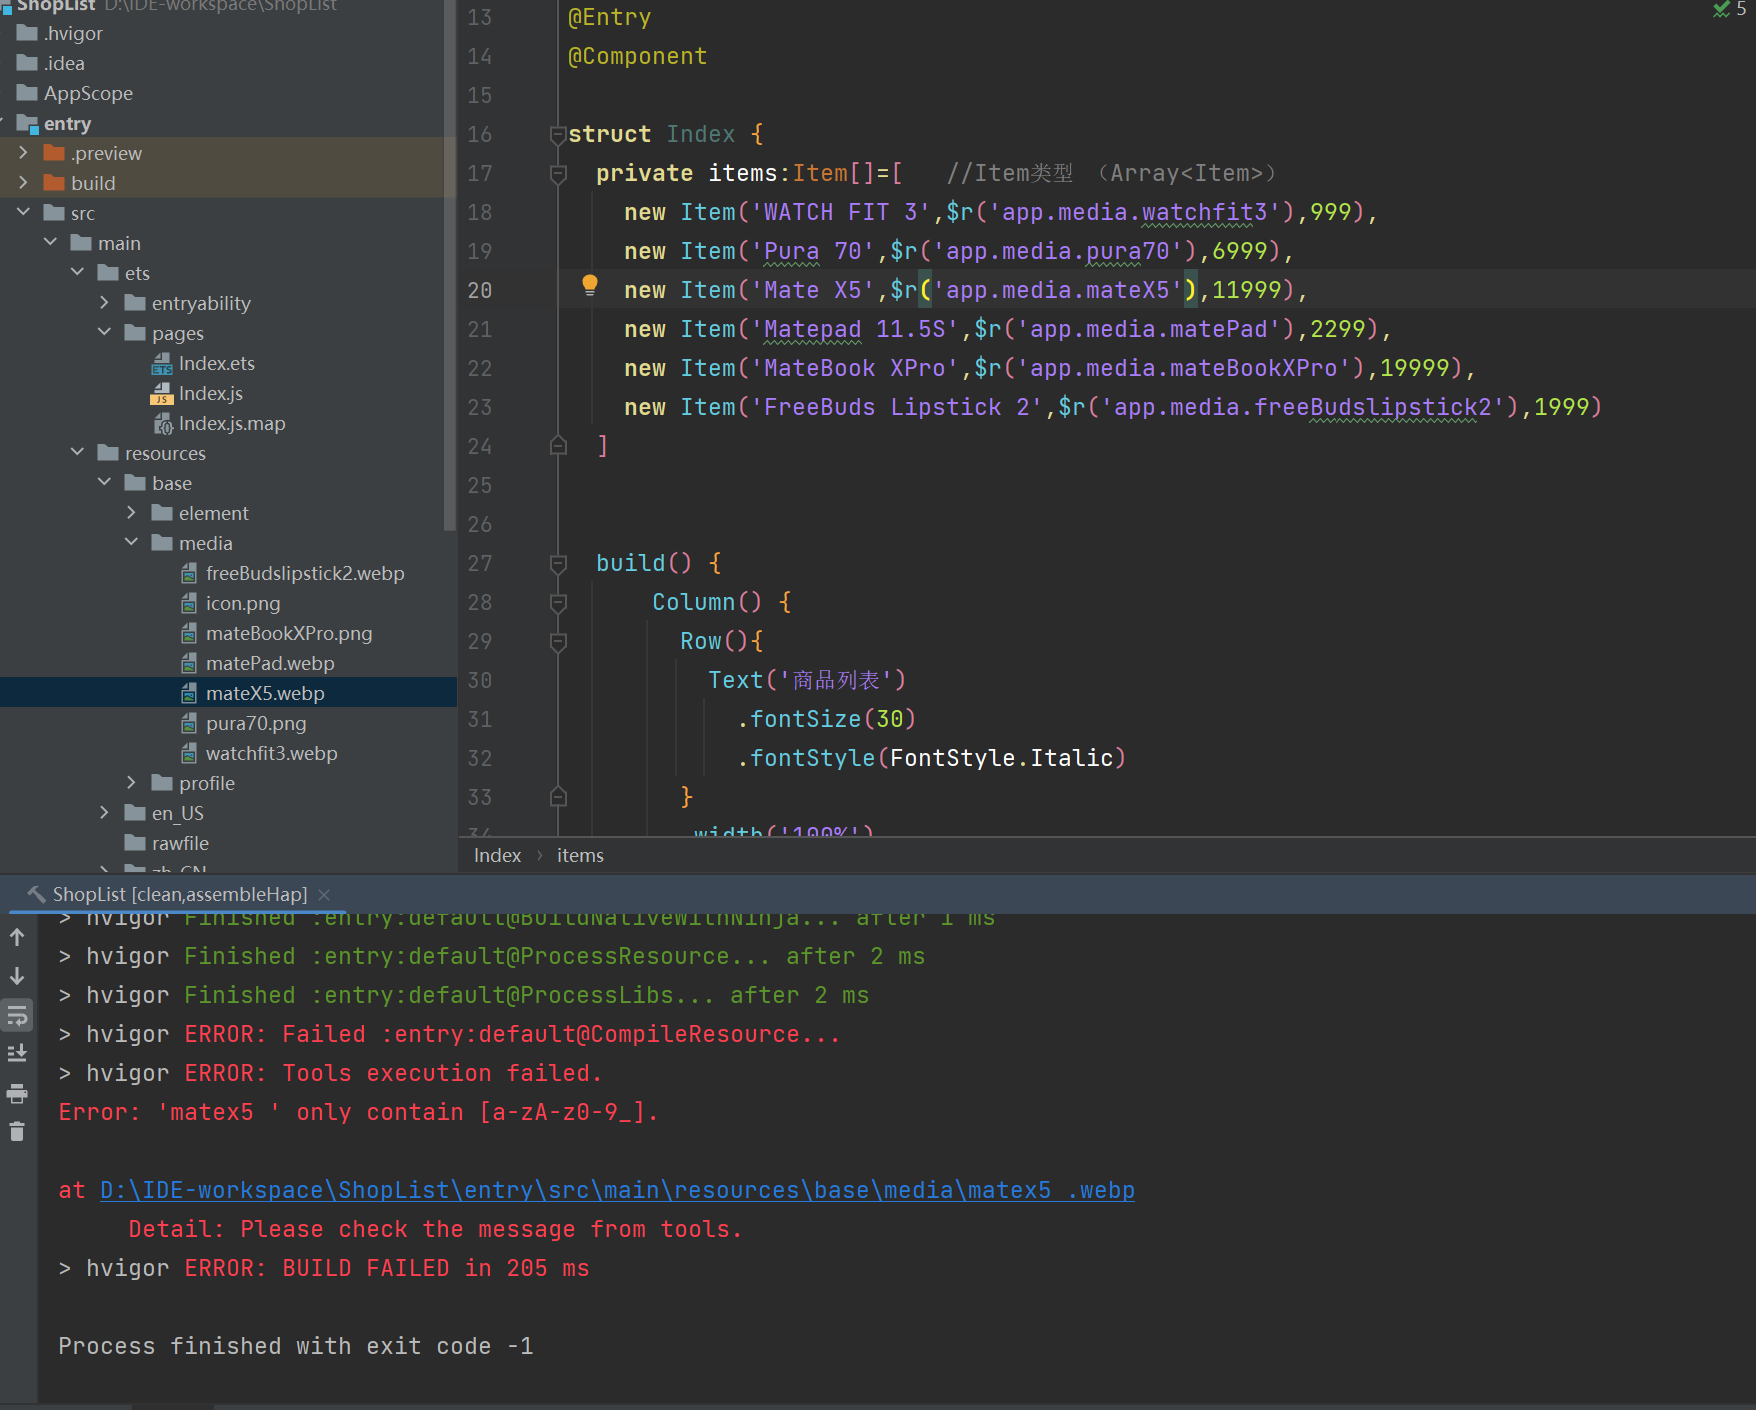Collapse the media folder
The width and height of the screenshot is (1756, 1410).
[131, 543]
